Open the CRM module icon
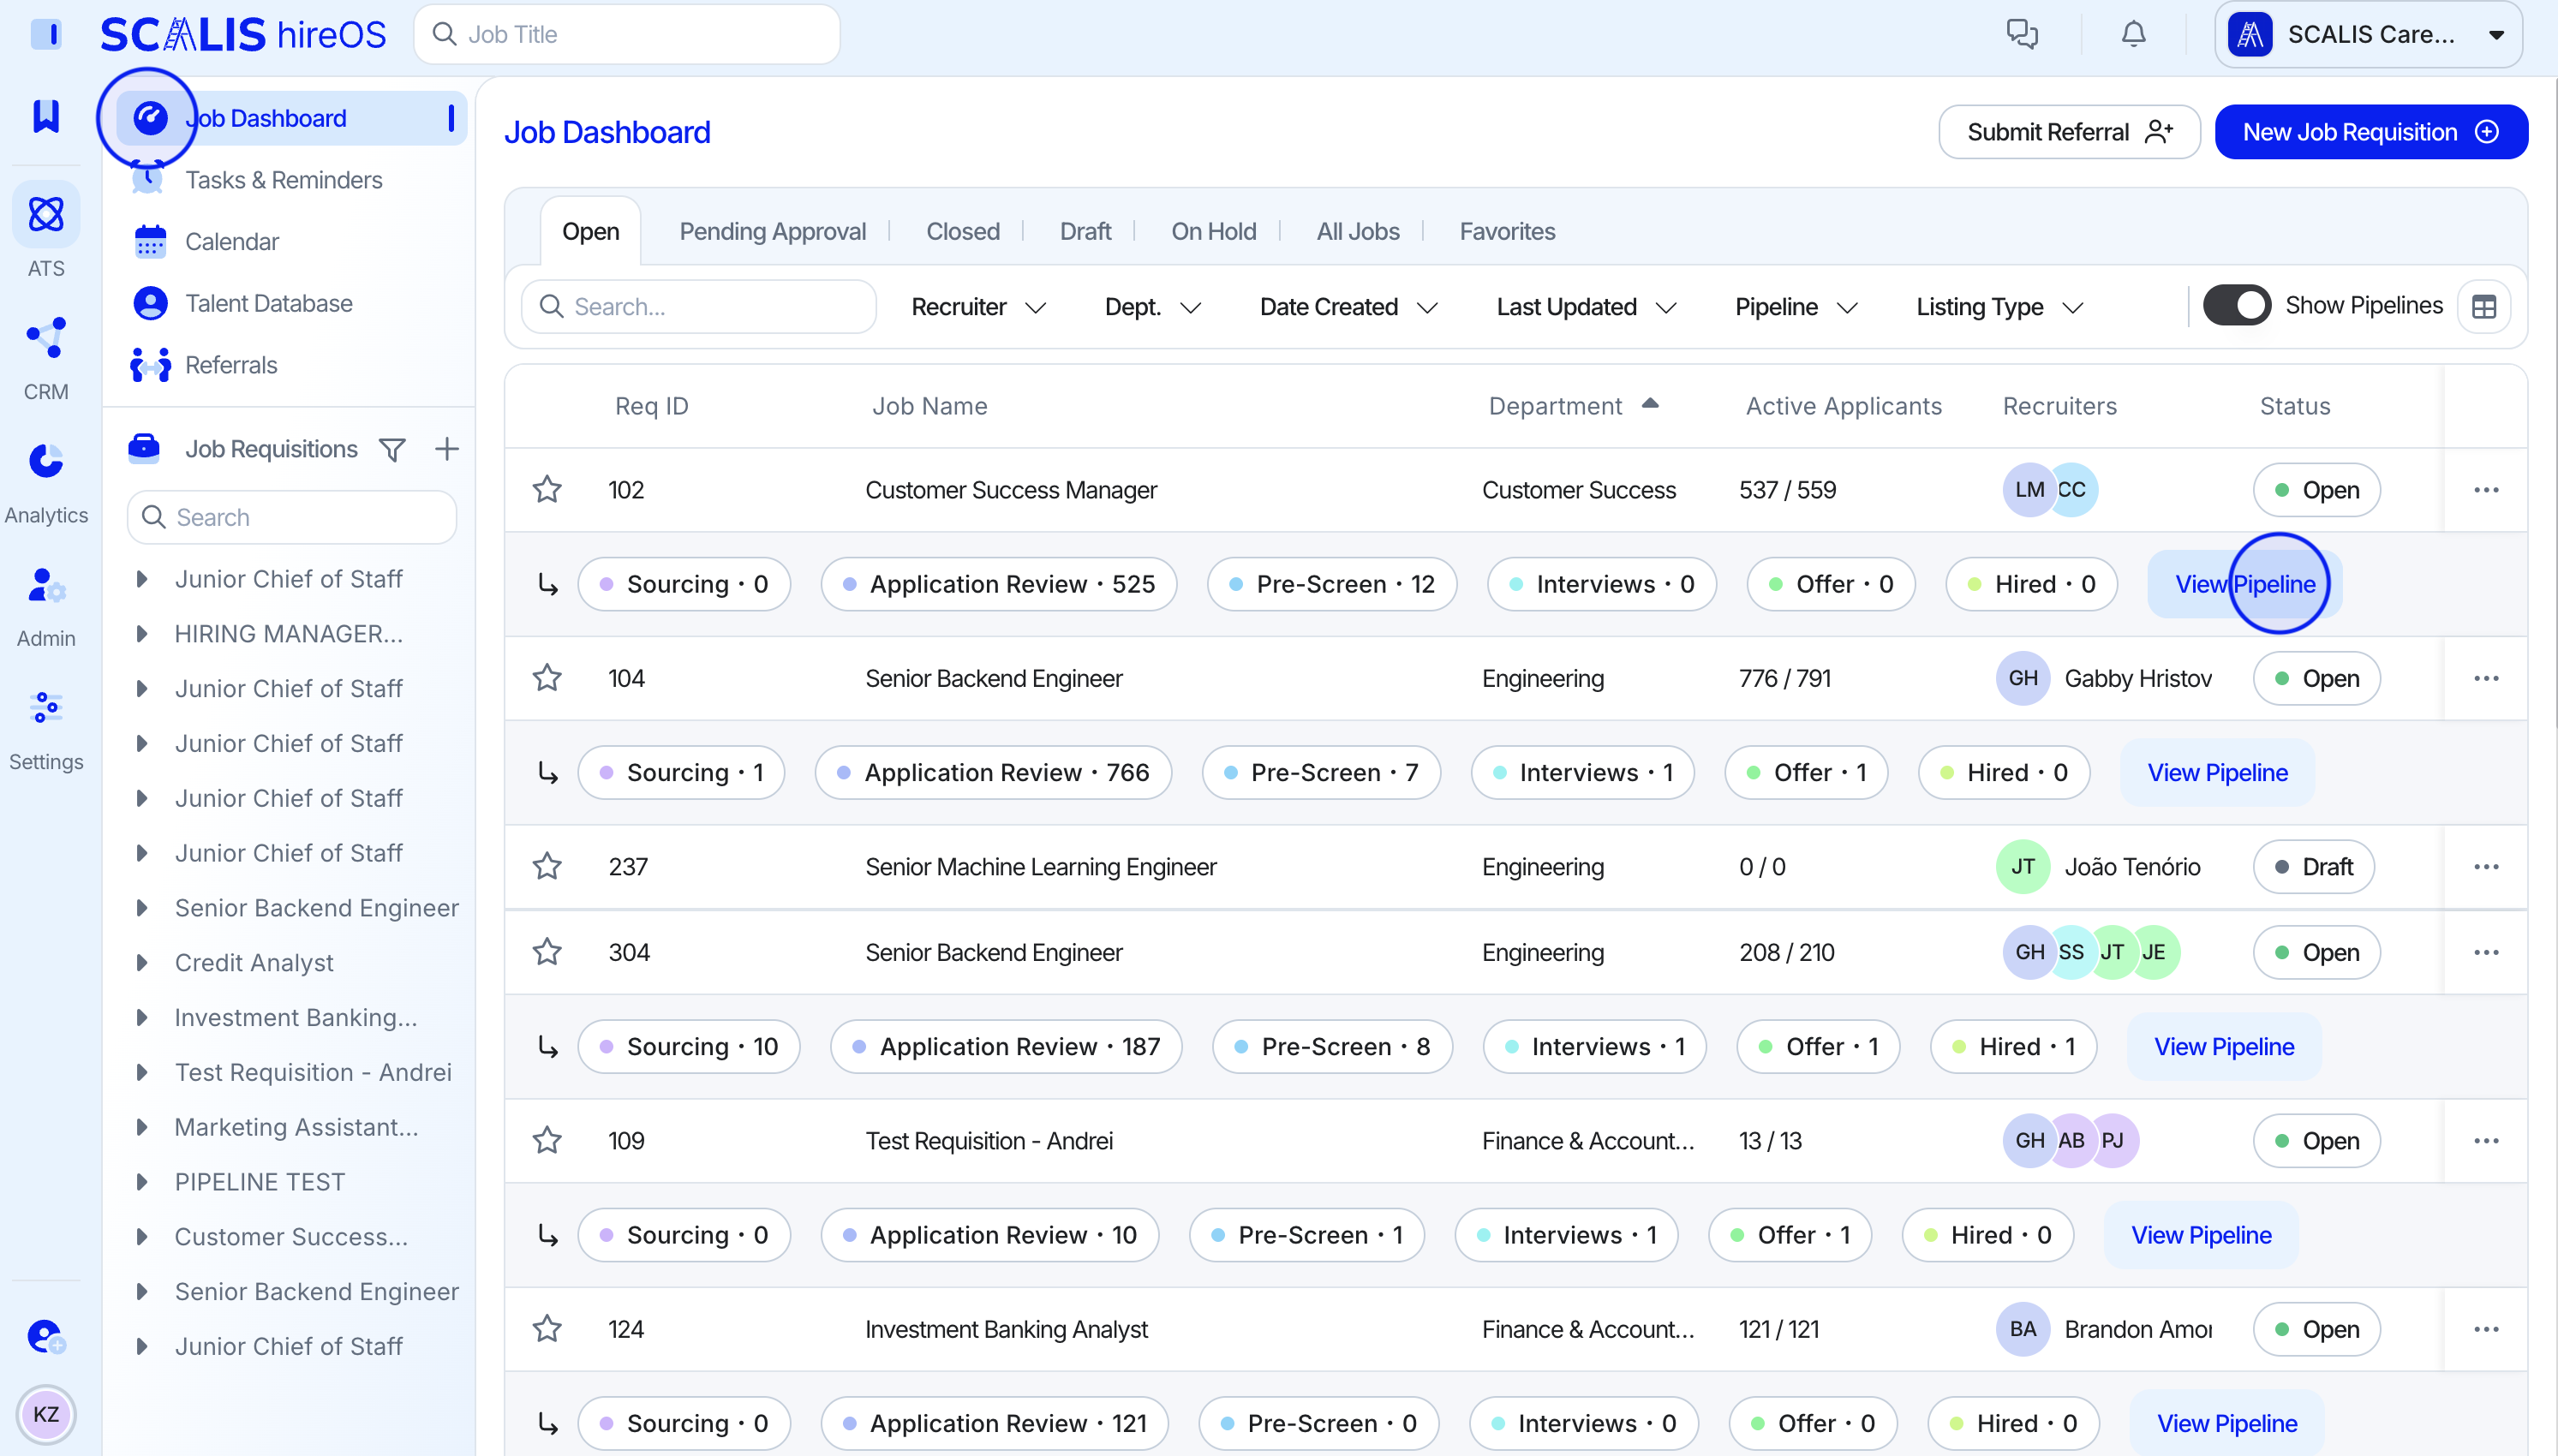 pos(46,339)
